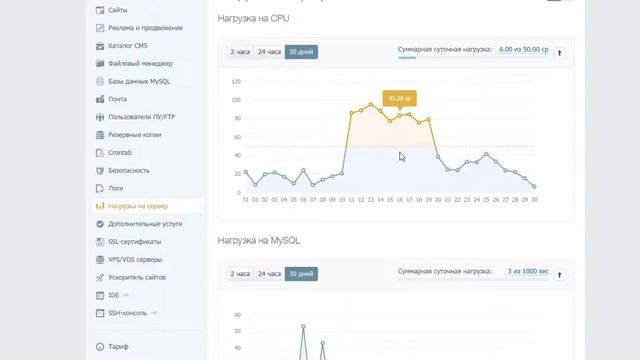This screenshot has width=640, height=360.
Task: Click the Ускоритель сайтов label text
Action: click(137, 278)
